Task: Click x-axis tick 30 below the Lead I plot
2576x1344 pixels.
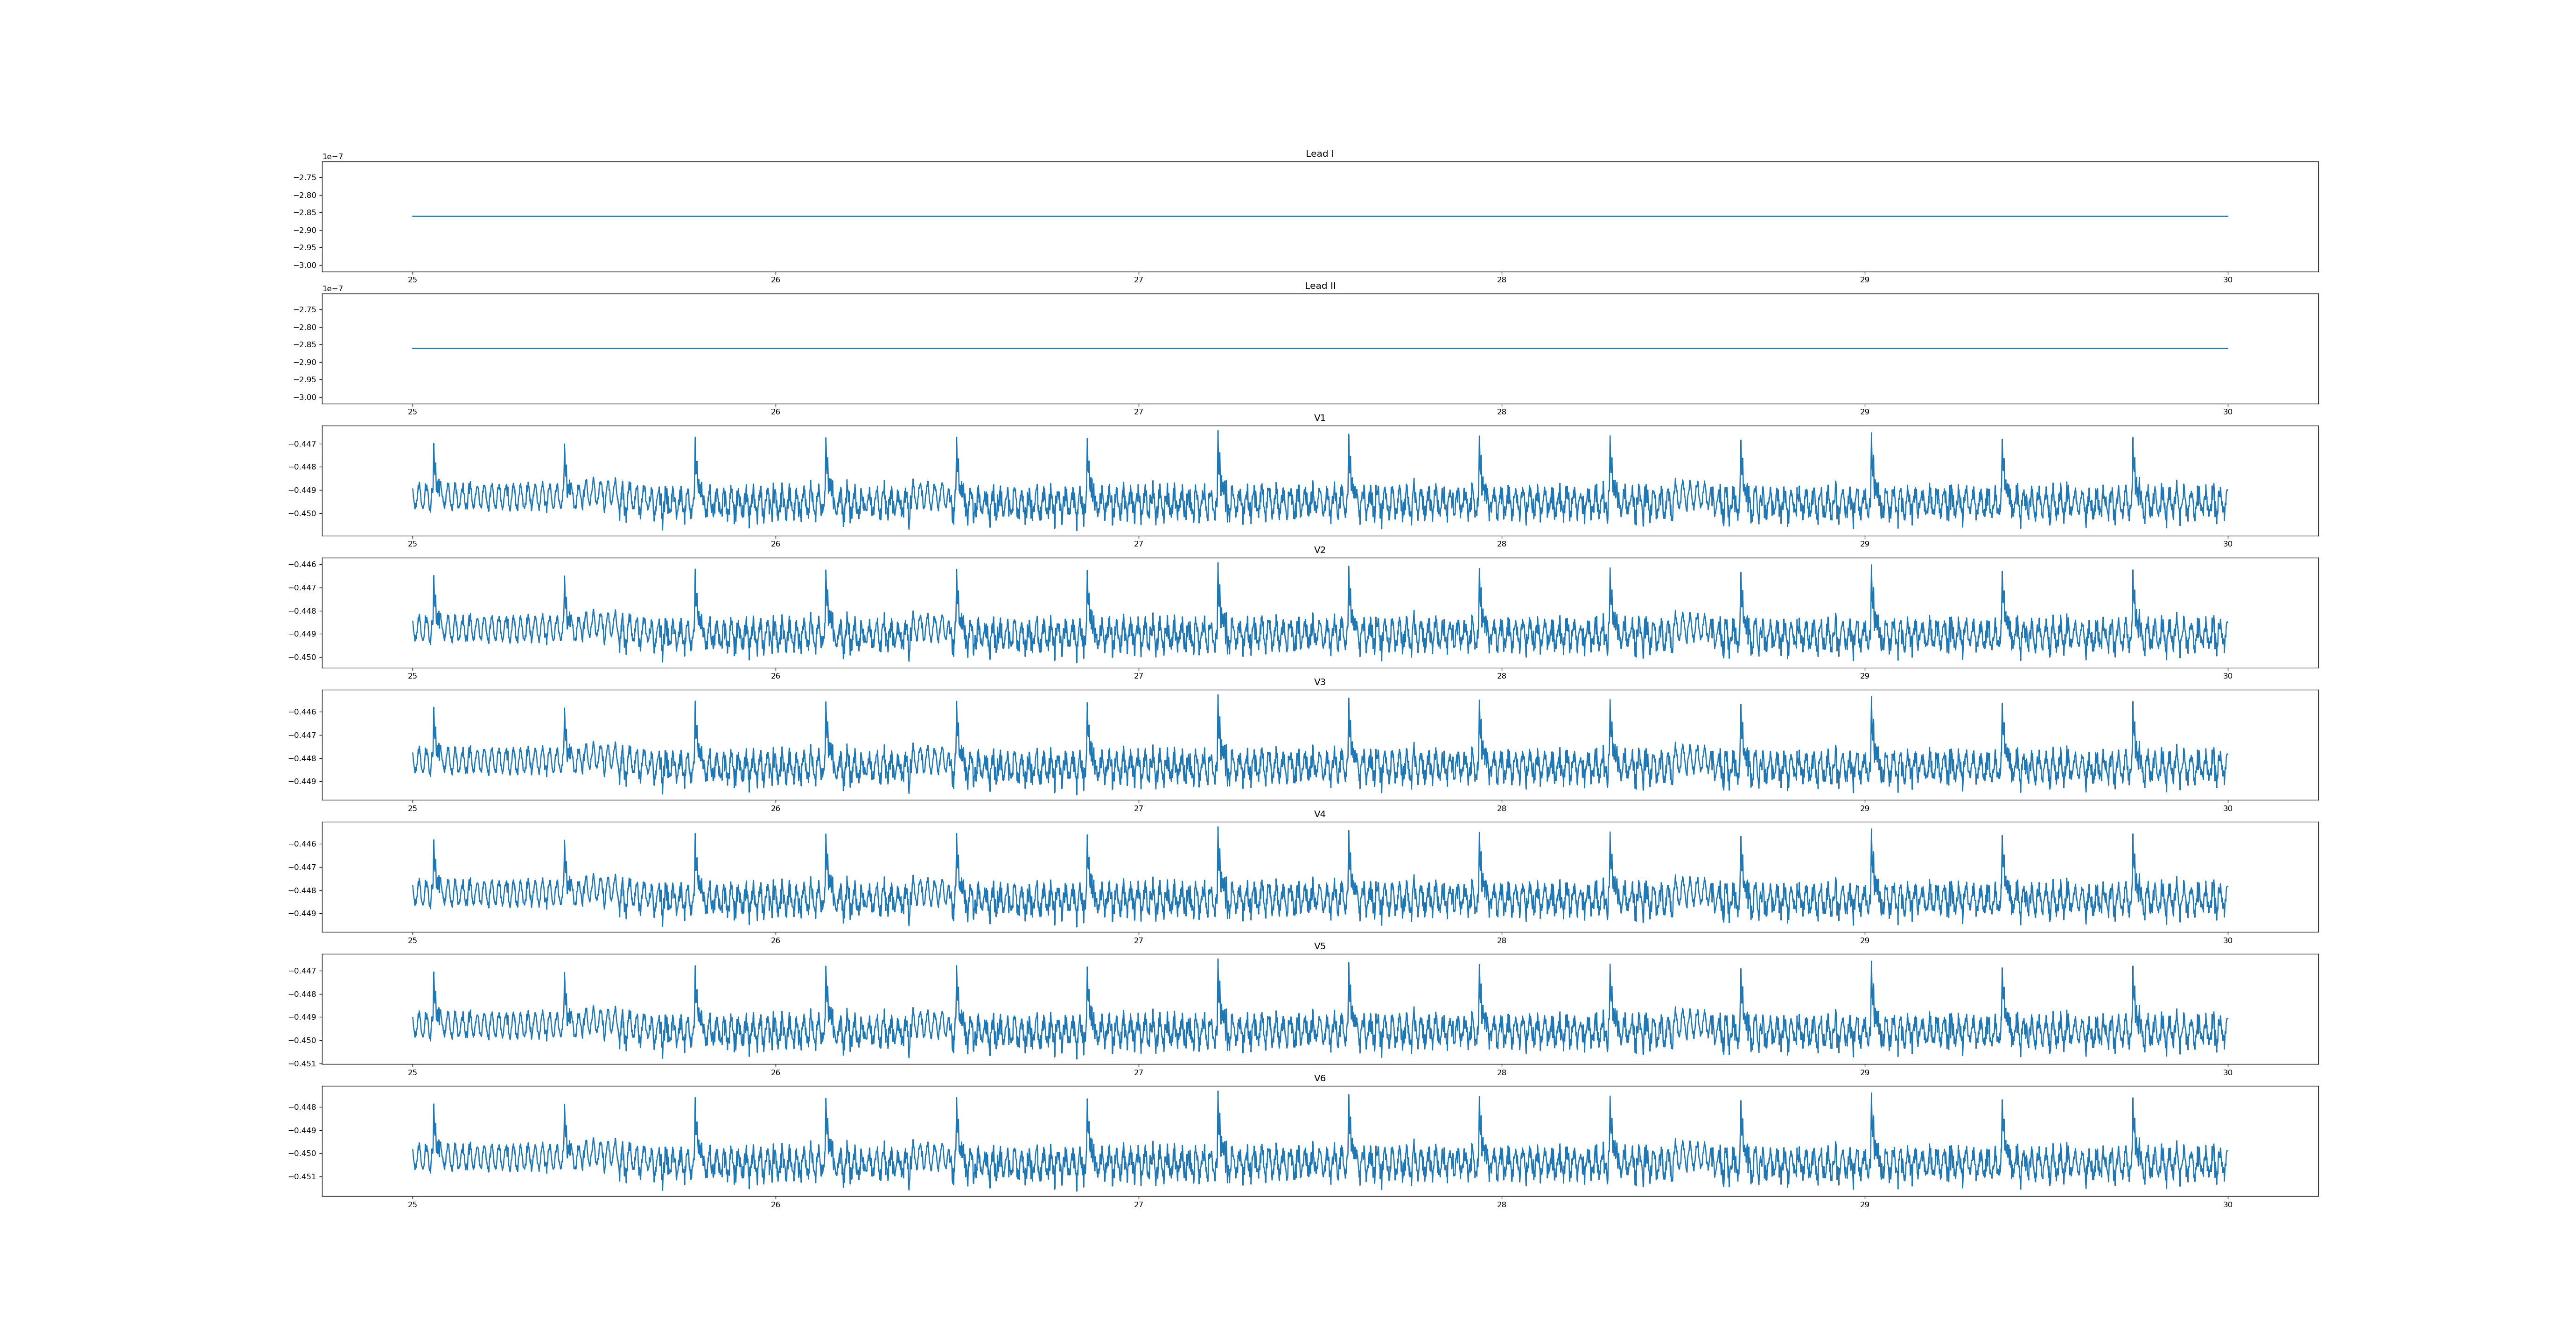Action: (x=2227, y=280)
